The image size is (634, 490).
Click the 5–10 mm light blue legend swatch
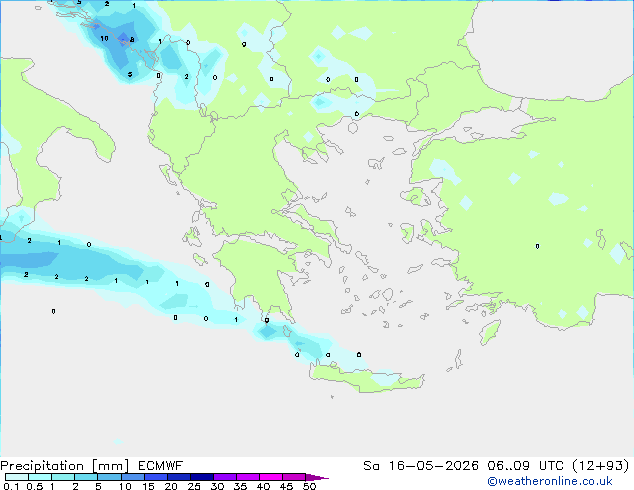(109, 477)
